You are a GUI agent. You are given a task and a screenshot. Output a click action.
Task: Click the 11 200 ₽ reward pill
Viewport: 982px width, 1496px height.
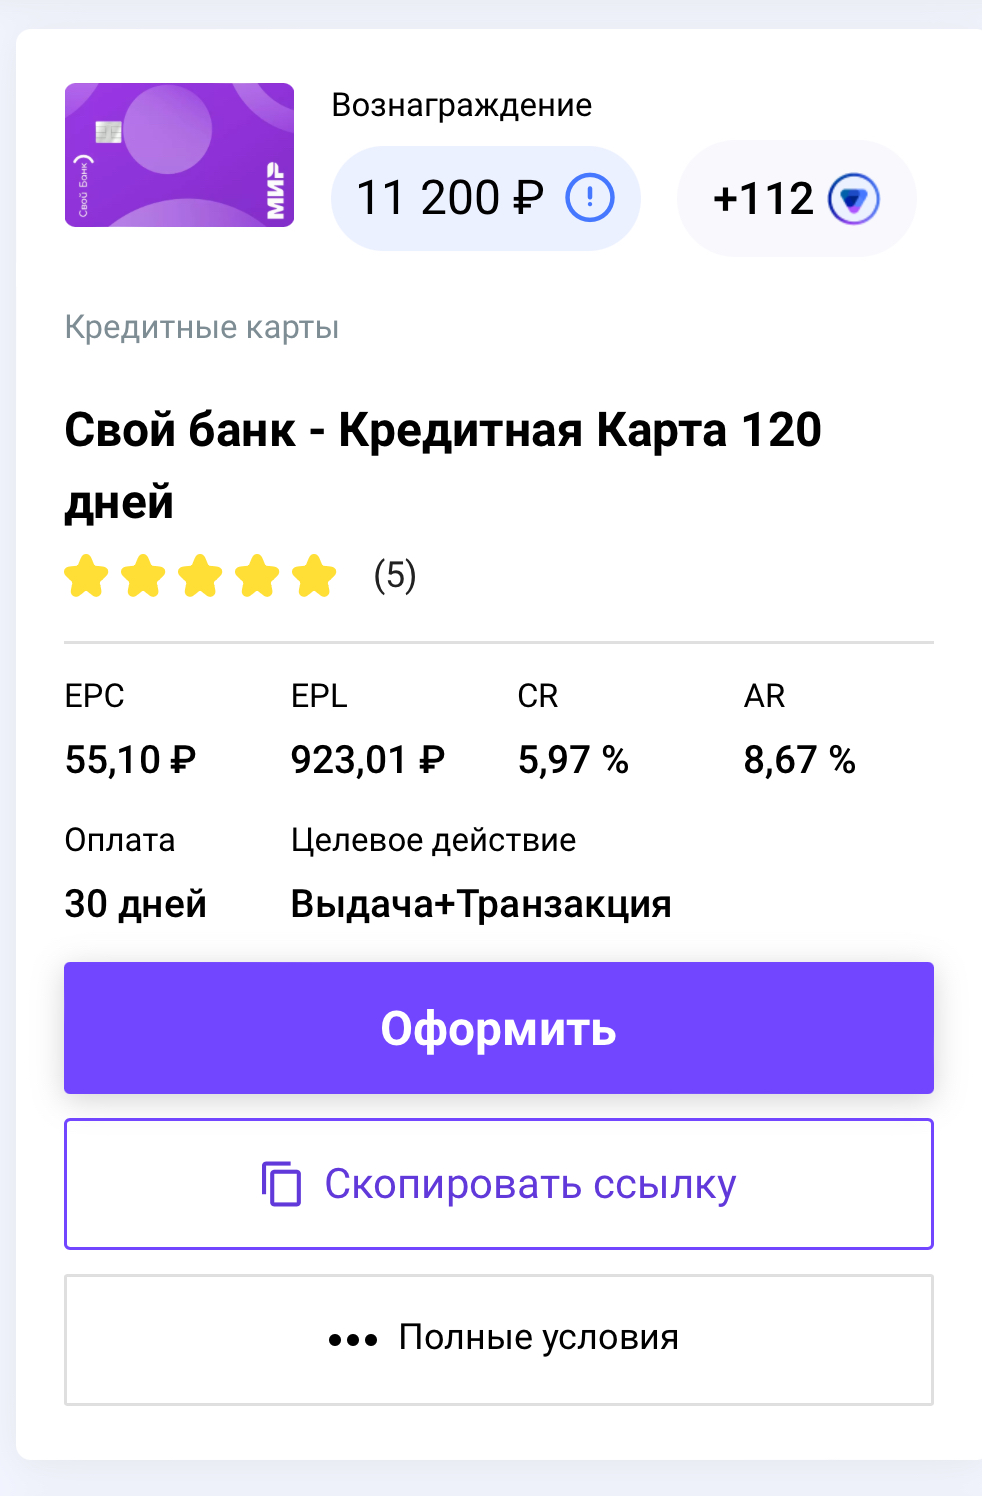click(486, 198)
